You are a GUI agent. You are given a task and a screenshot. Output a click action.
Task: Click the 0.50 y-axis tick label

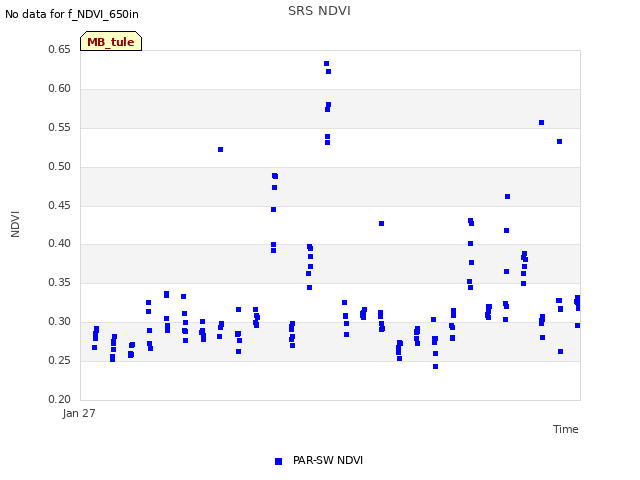point(59,167)
